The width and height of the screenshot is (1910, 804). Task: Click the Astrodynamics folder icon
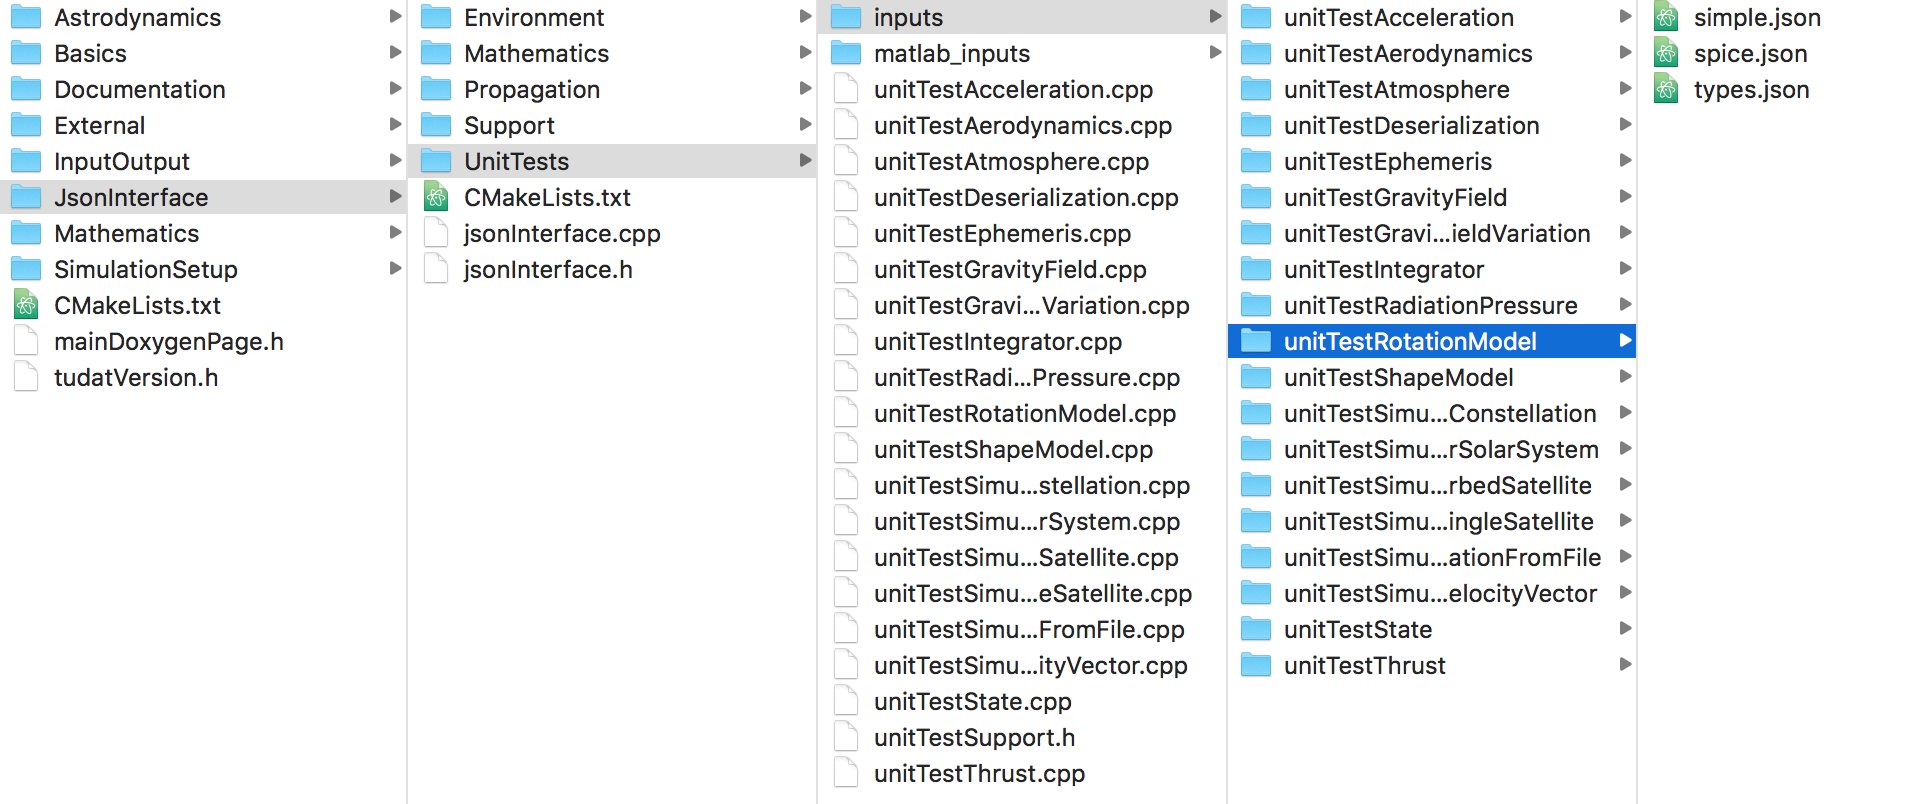click(26, 18)
